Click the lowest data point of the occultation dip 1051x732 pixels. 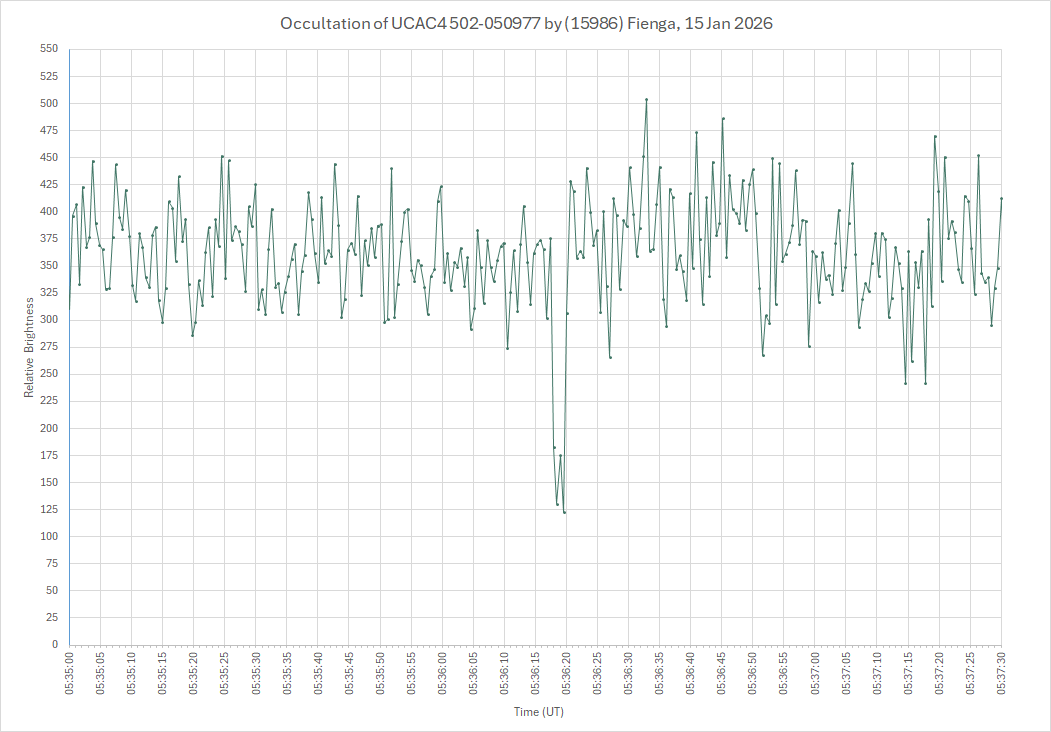pos(564,512)
